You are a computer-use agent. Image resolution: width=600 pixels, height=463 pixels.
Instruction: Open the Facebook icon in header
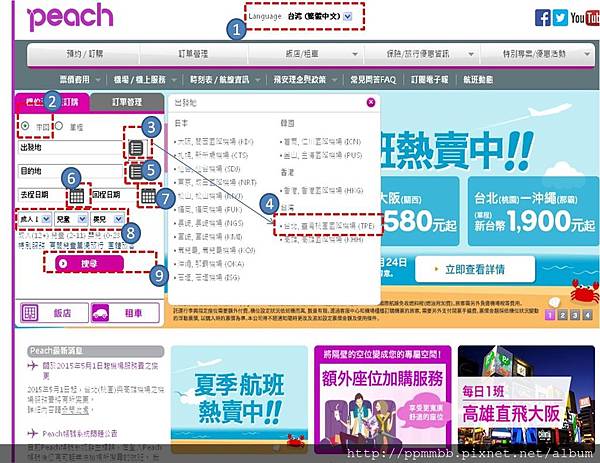(543, 18)
